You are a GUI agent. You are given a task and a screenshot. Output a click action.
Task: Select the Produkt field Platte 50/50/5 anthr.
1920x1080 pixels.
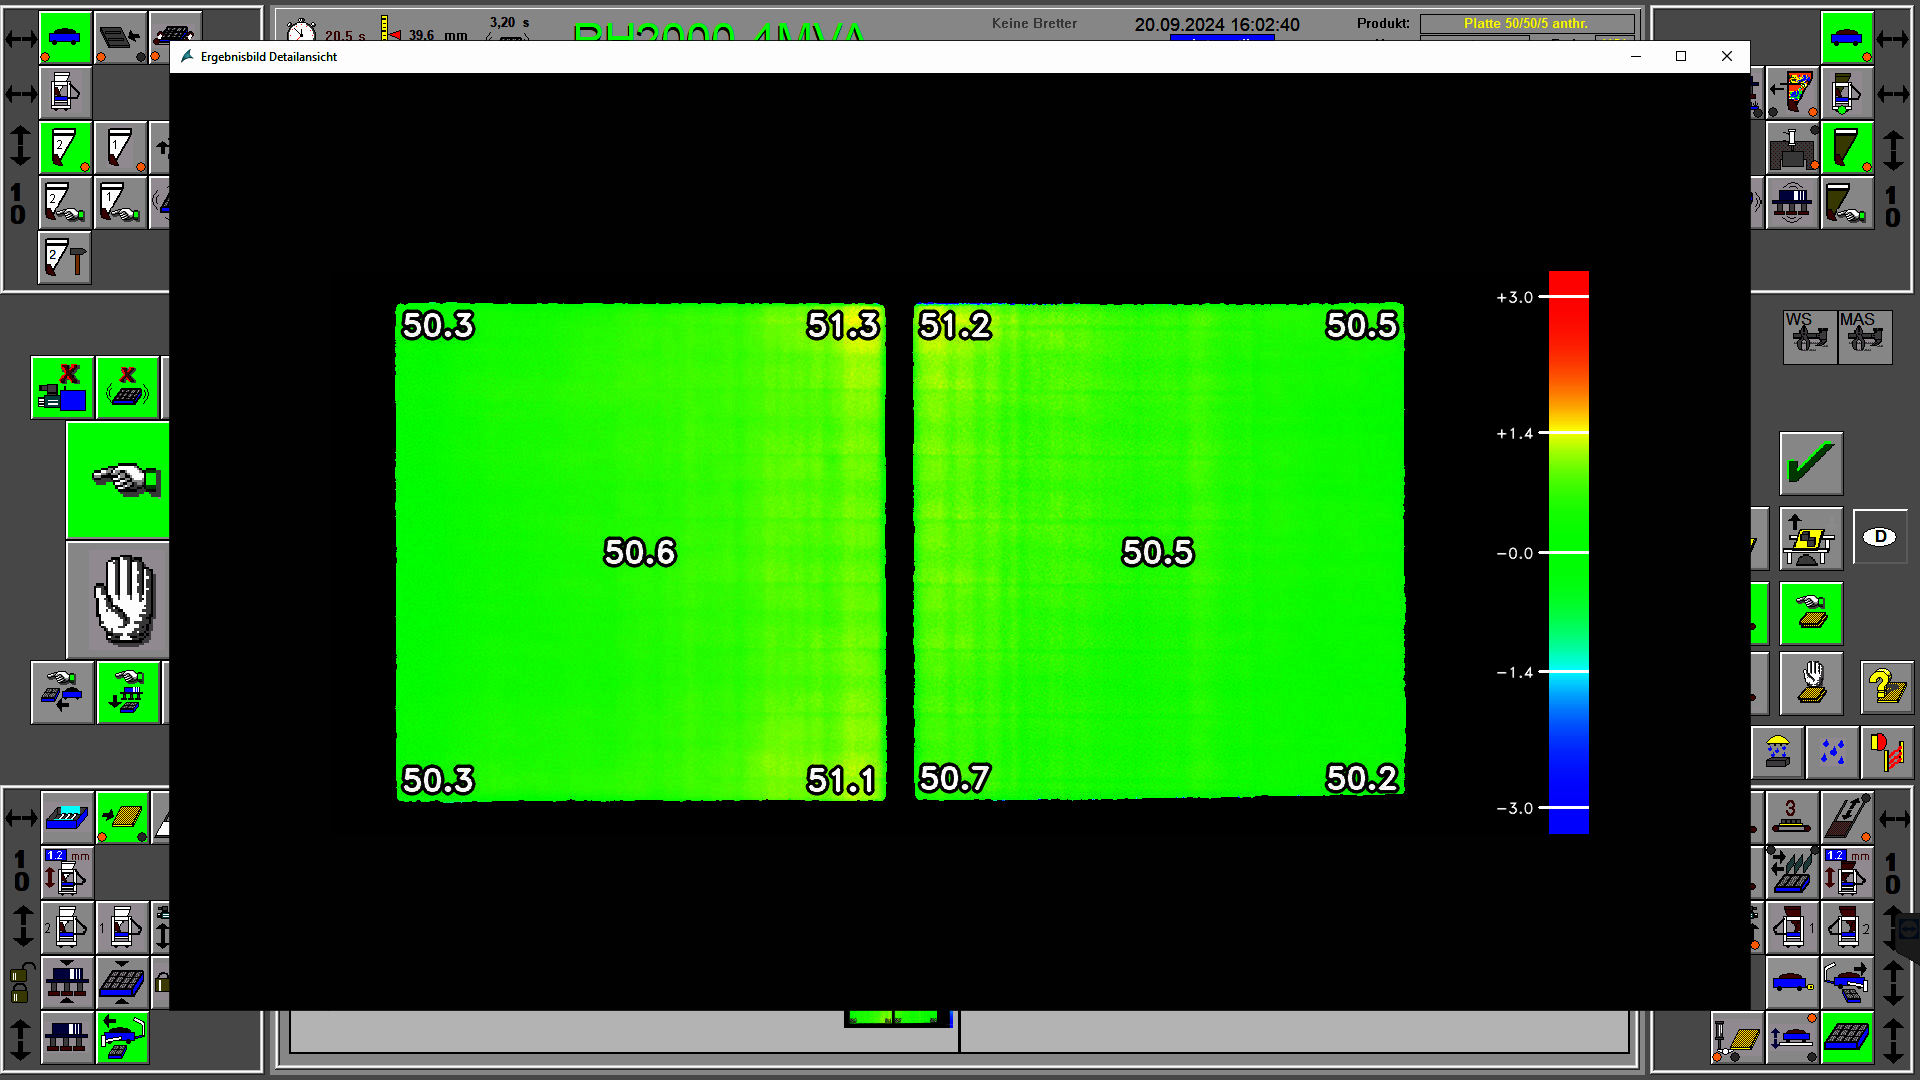pos(1526,23)
